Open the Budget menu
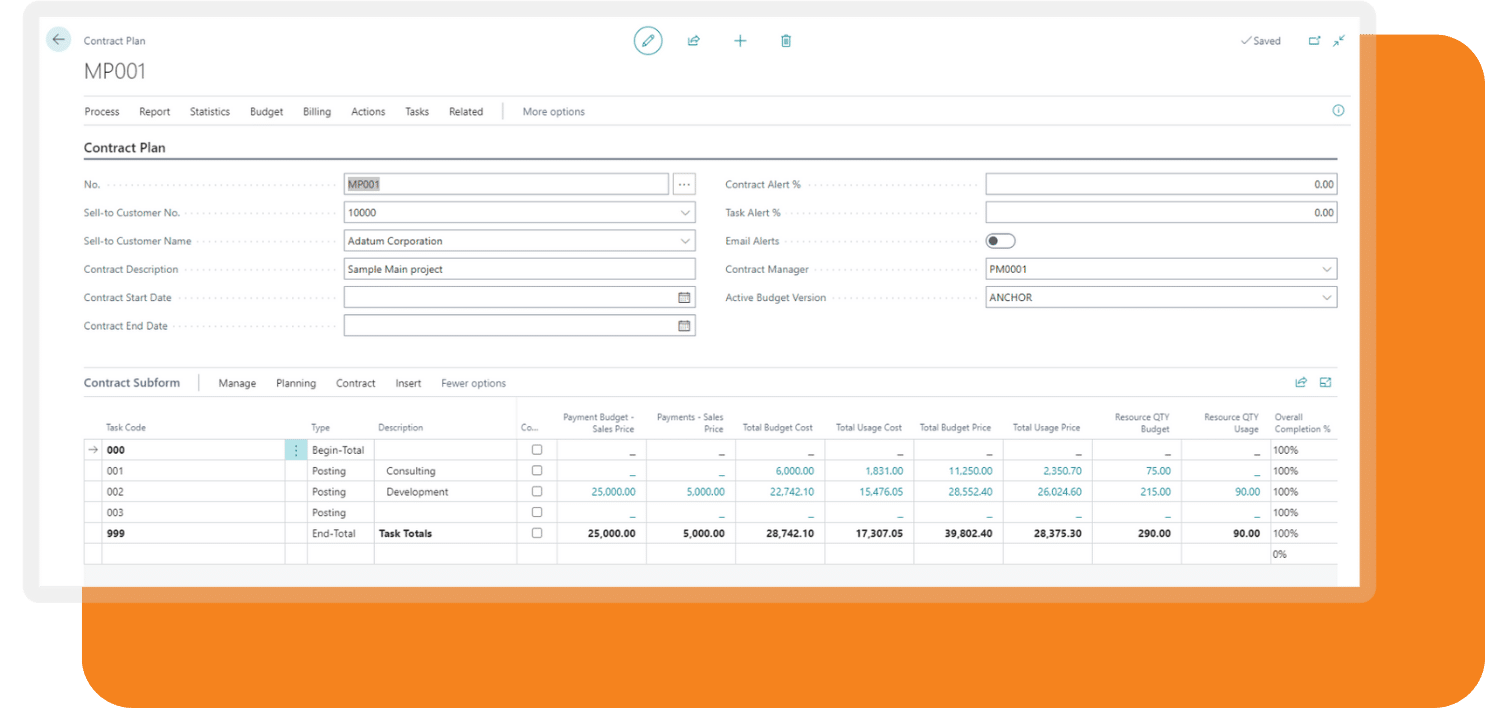Screen dimensions: 1486x709 click(x=267, y=112)
